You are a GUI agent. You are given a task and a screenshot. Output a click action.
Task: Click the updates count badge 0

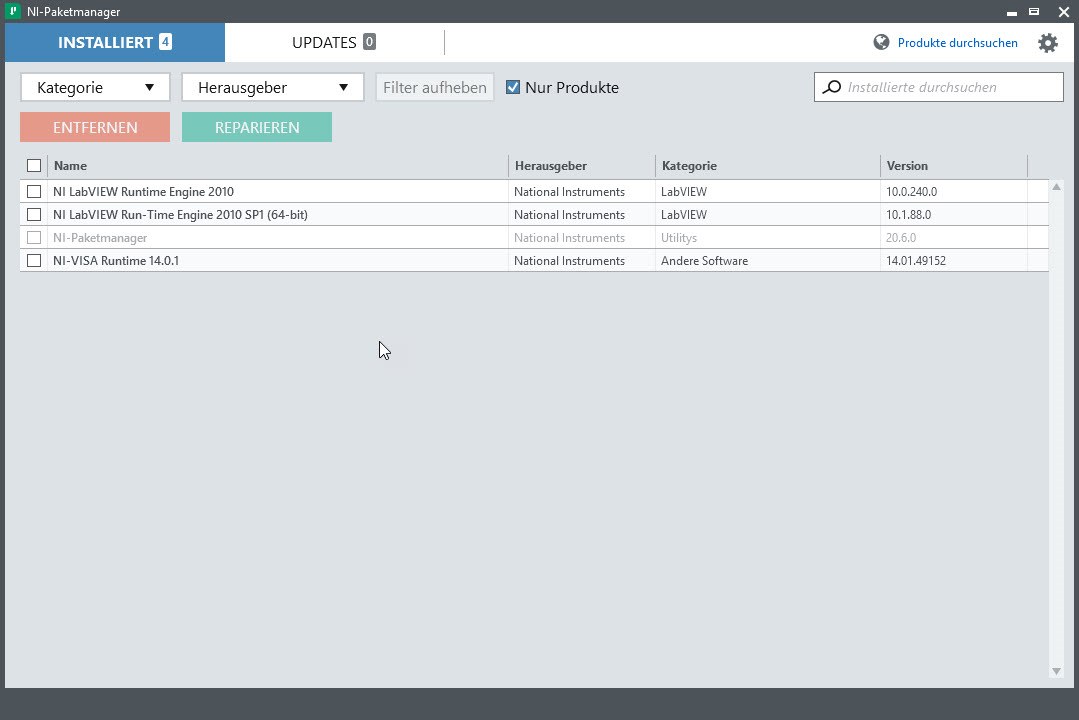pos(369,42)
